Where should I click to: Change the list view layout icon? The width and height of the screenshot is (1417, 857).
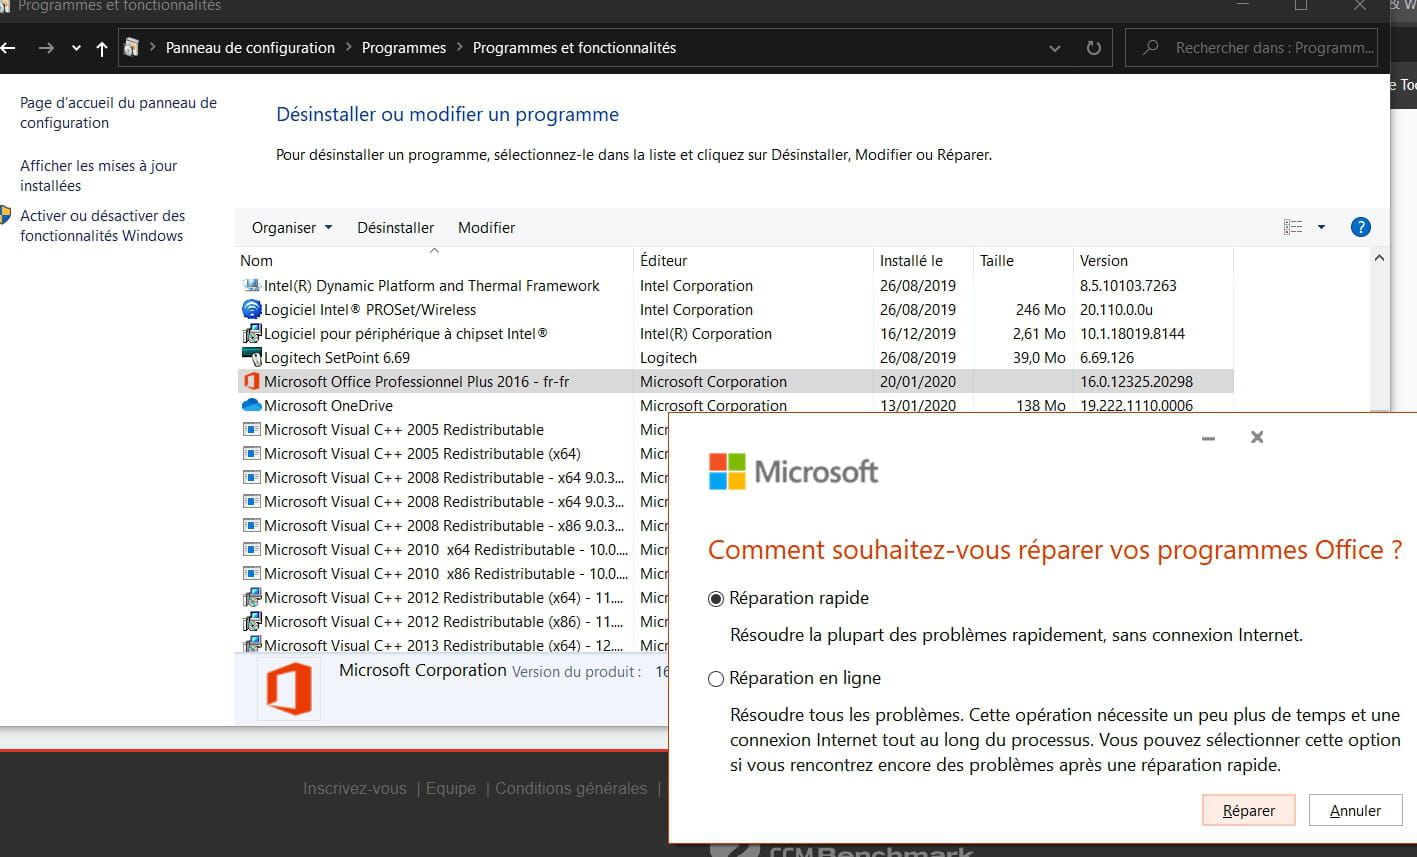1293,227
